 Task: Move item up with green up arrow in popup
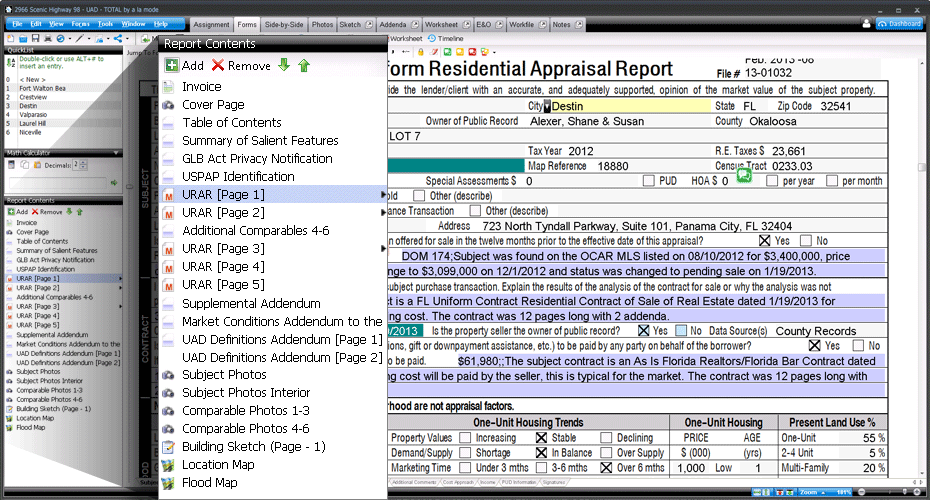[304, 65]
